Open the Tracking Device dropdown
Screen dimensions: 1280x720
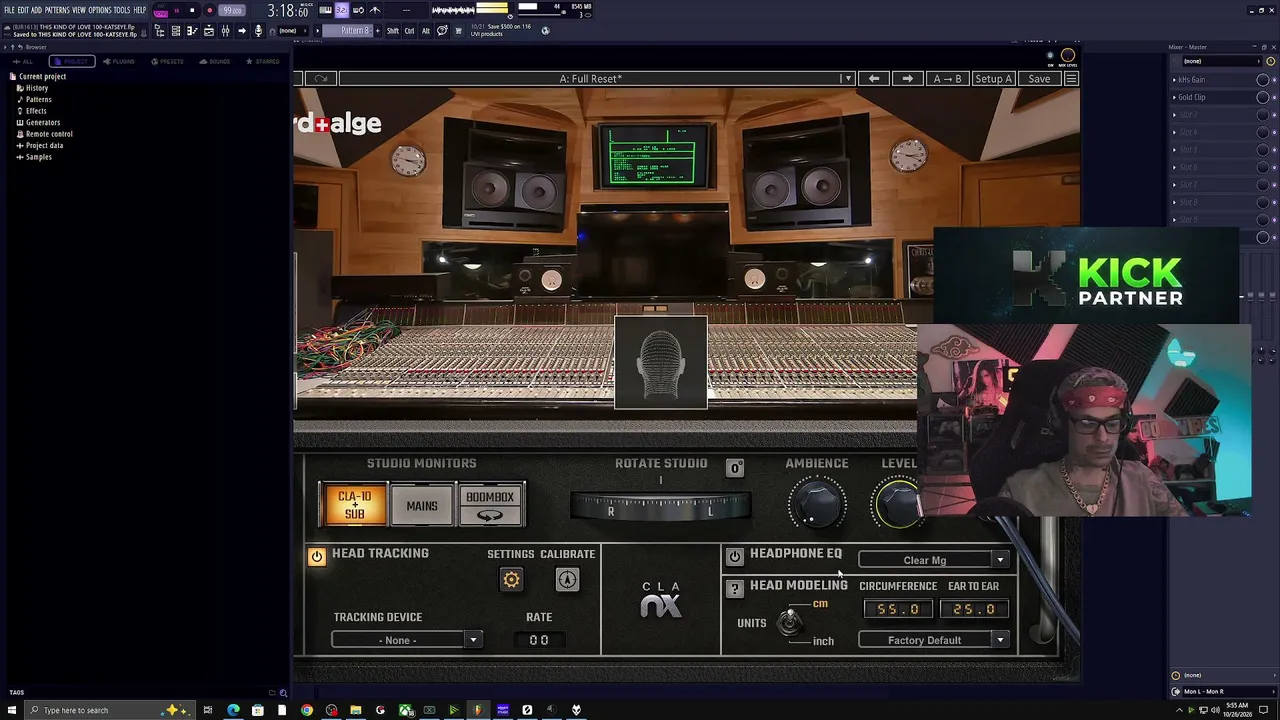pos(407,640)
